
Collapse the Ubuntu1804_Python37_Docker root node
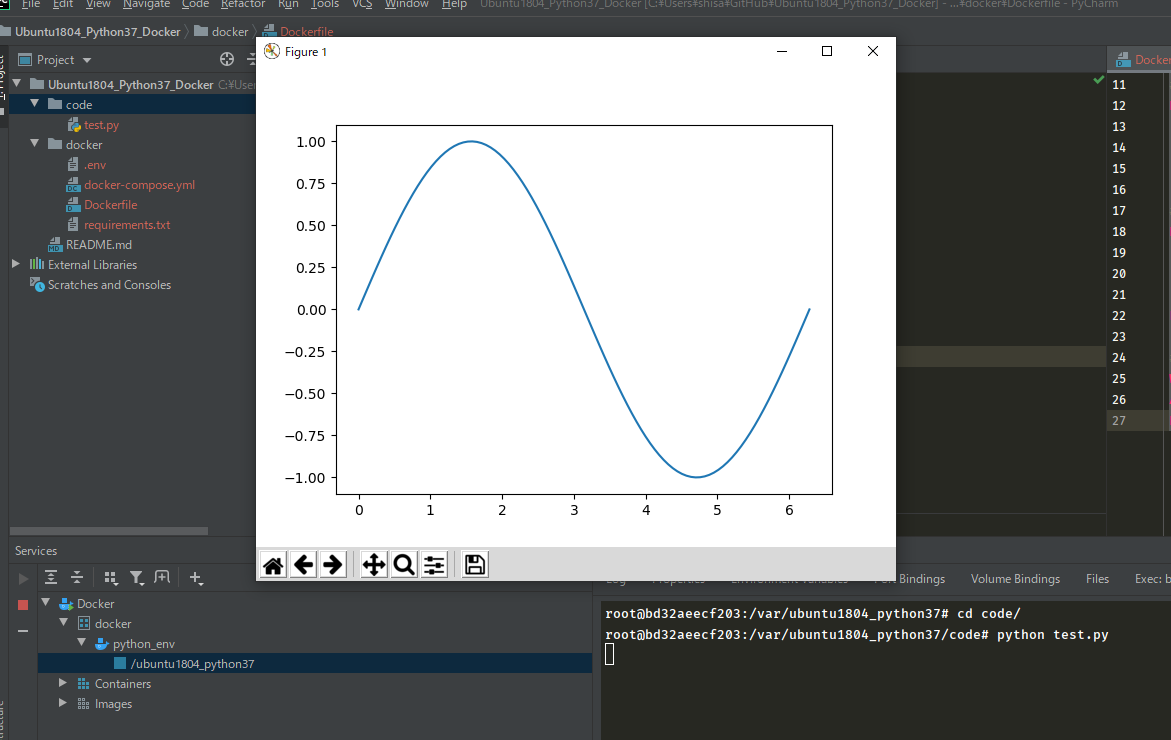pyautogui.click(x=16, y=84)
